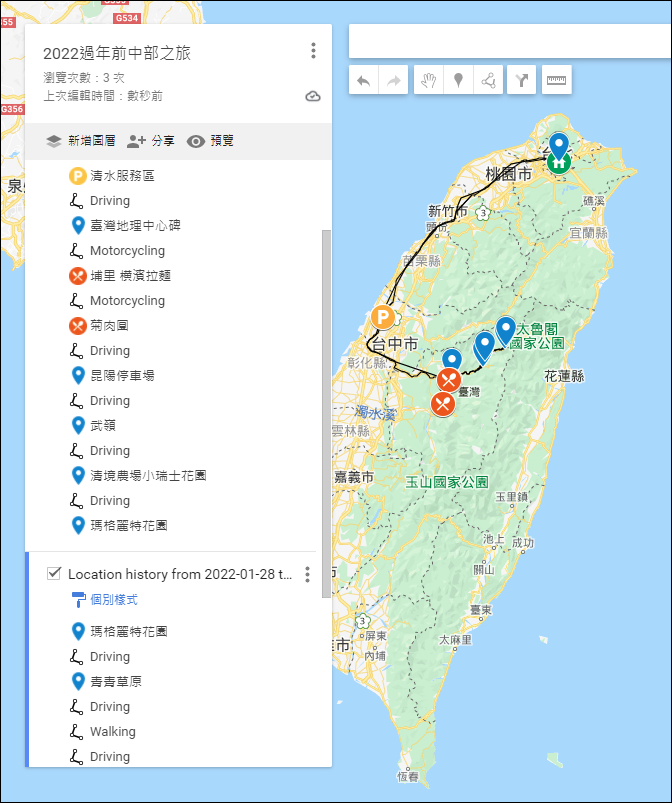
Task: Click map title 2022過年前中部之旅
Action: (x=117, y=53)
